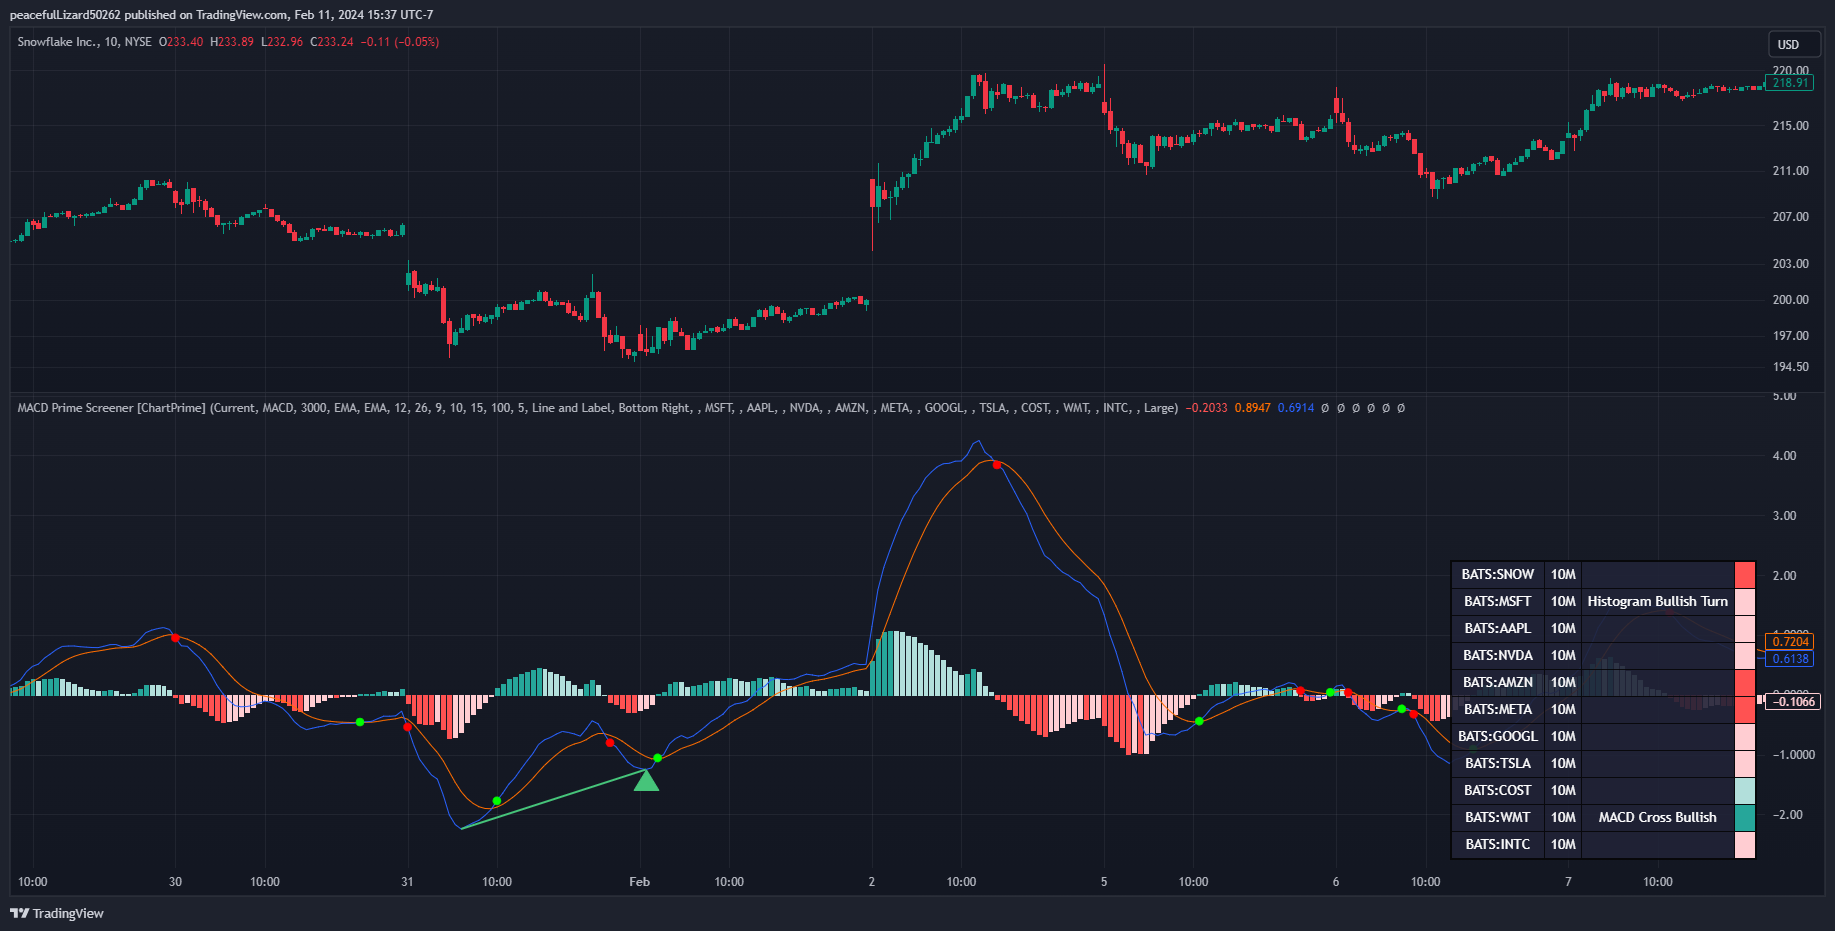Click the close value C233.24
1835x931 pixels.
point(332,42)
